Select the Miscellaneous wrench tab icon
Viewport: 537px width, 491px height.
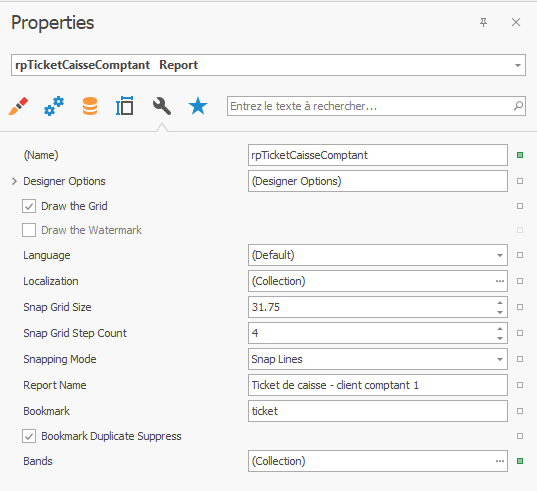(x=162, y=106)
